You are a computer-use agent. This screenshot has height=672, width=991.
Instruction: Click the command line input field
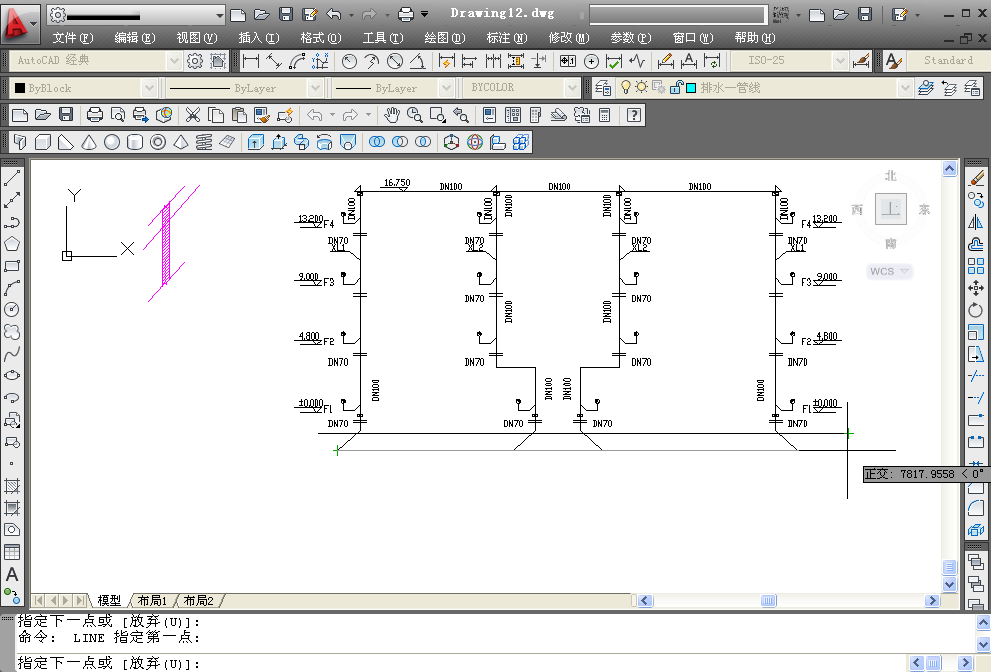click(461, 663)
